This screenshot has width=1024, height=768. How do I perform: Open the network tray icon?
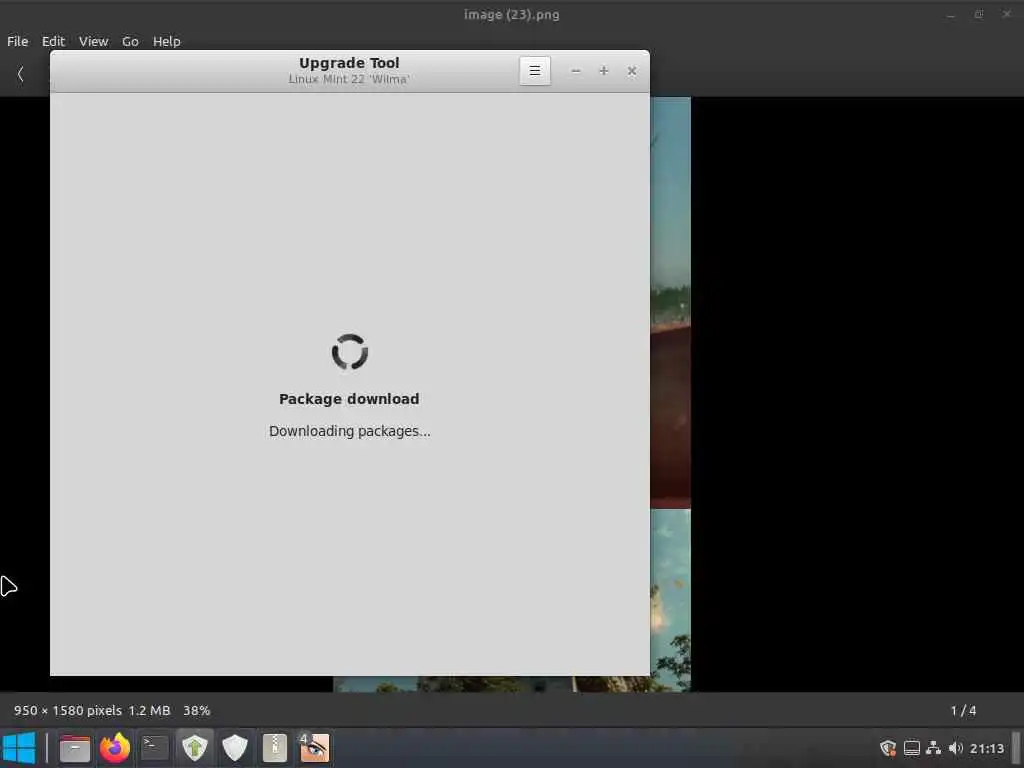pos(934,748)
